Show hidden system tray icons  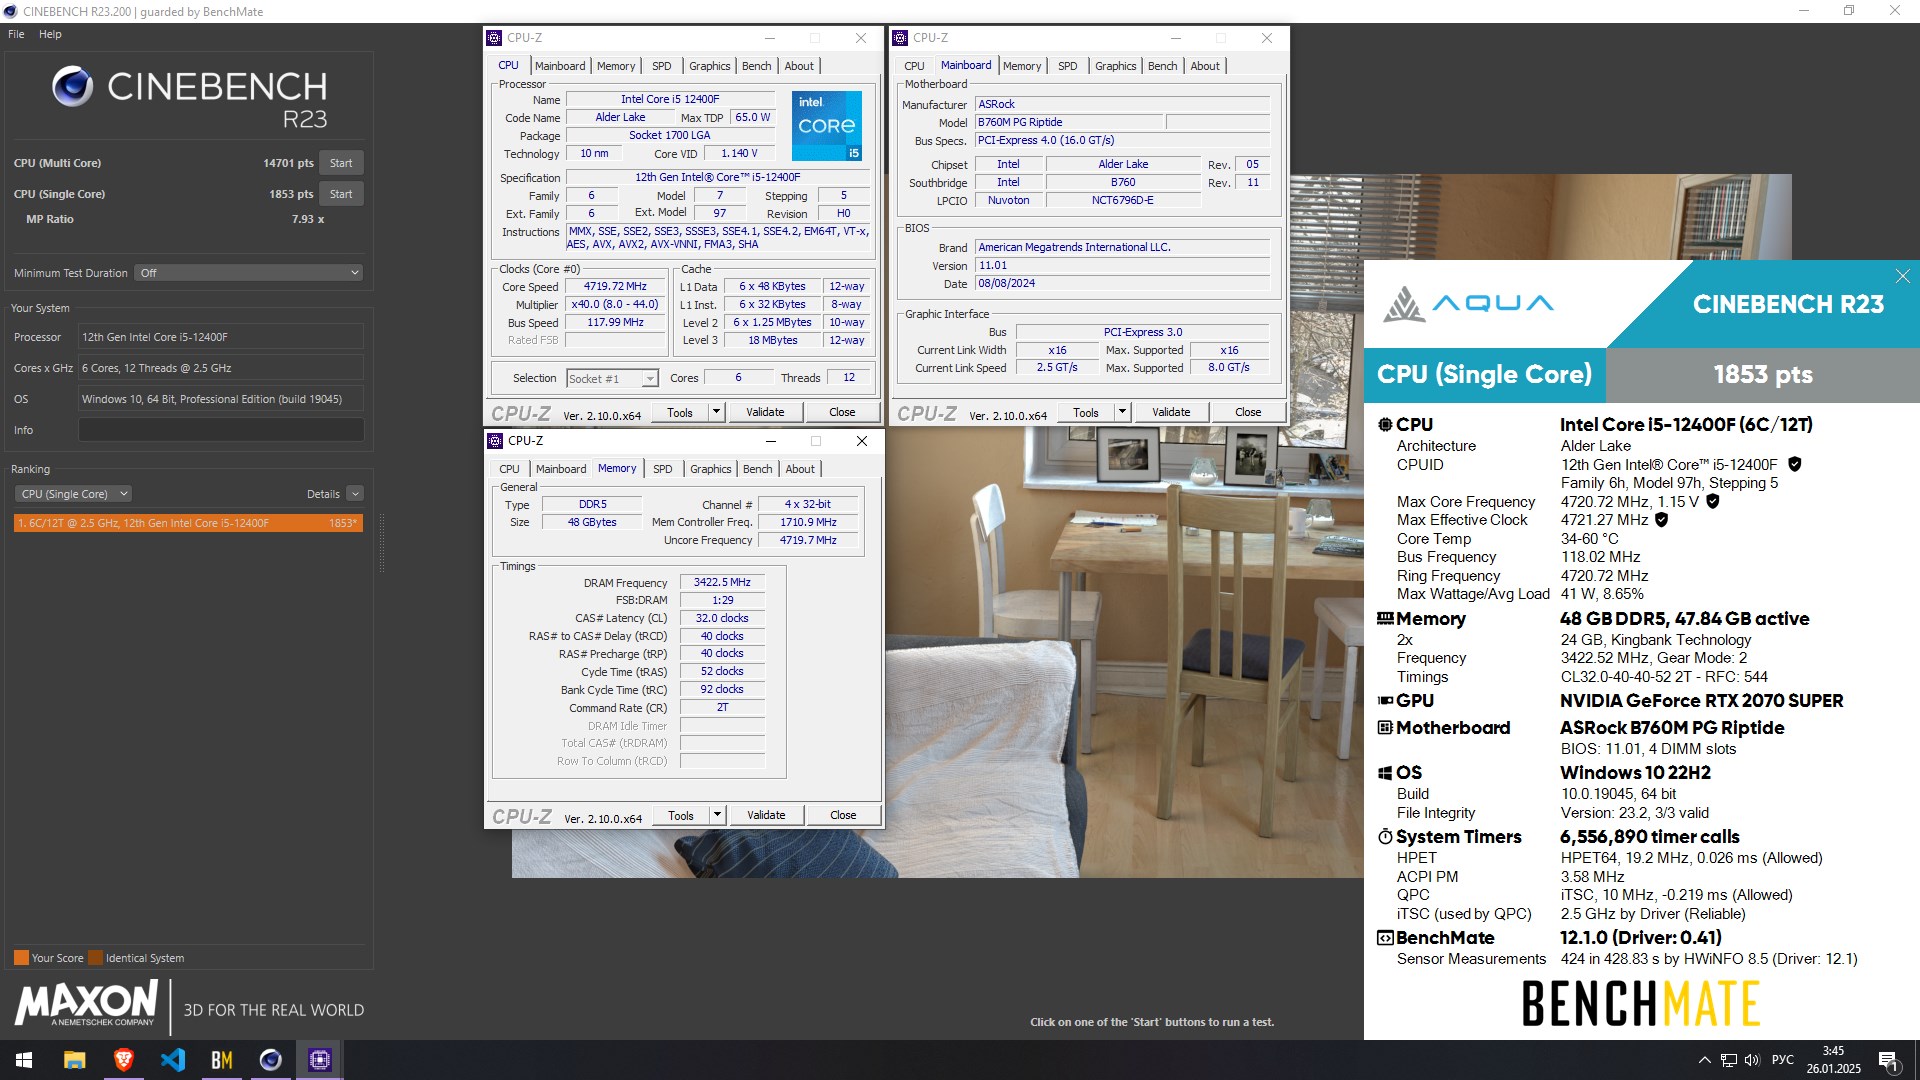[x=1704, y=1060]
